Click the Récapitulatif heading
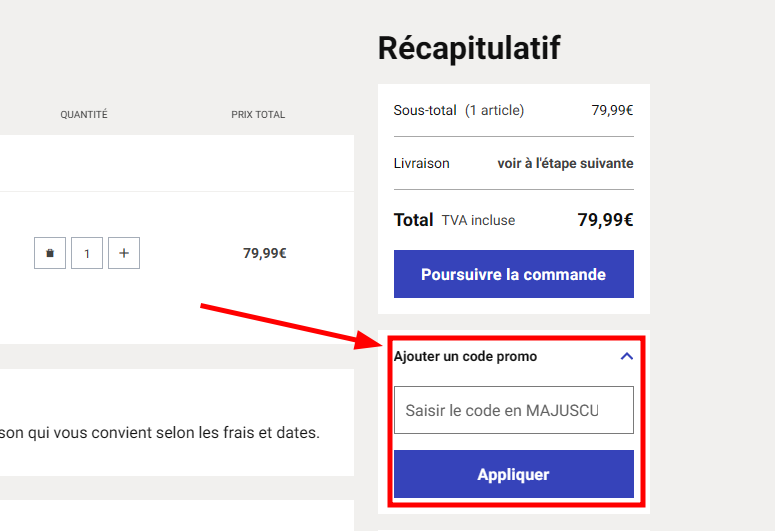Screen dimensions: 775x531 click(x=469, y=48)
